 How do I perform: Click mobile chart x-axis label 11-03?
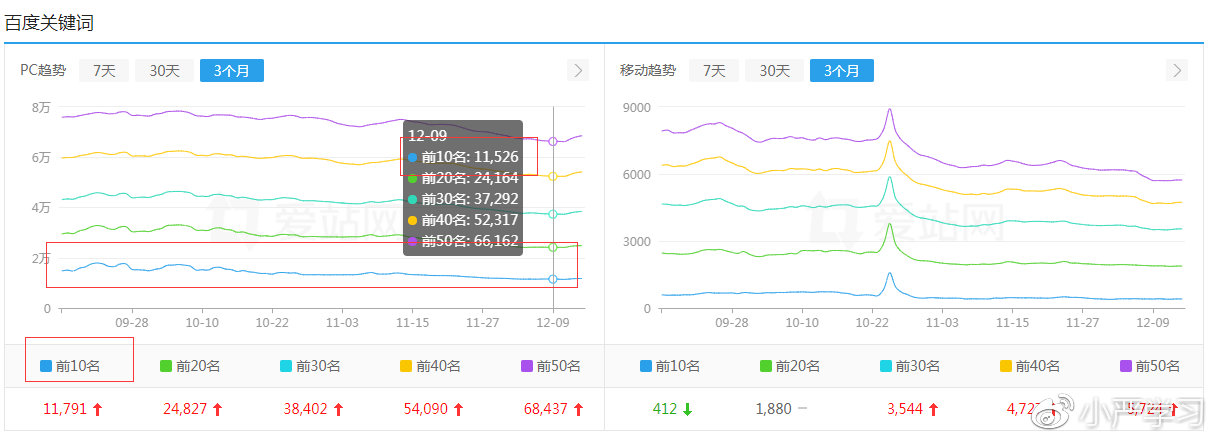coord(942,324)
